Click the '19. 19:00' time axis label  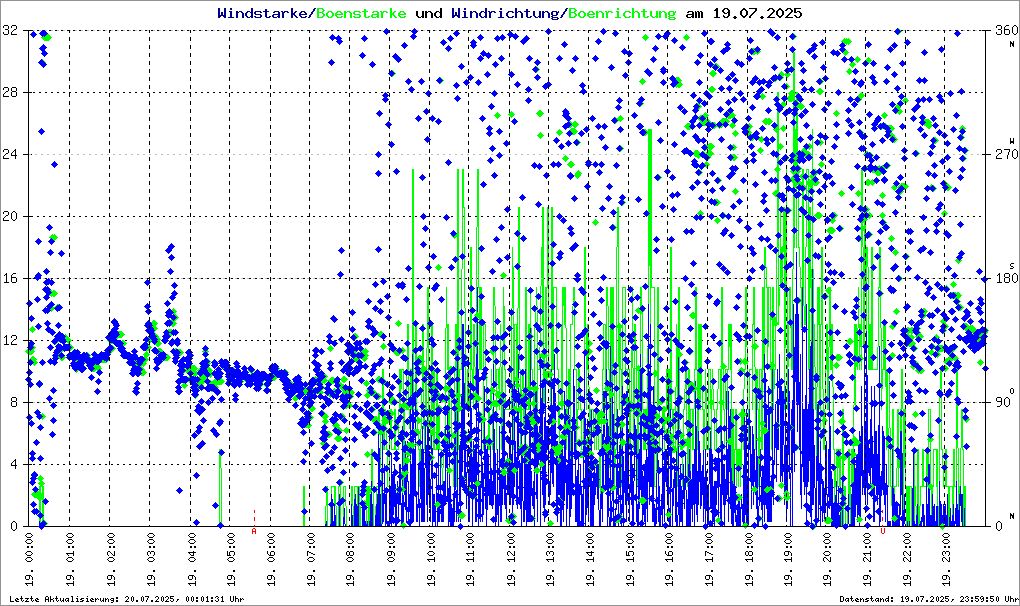(788, 559)
